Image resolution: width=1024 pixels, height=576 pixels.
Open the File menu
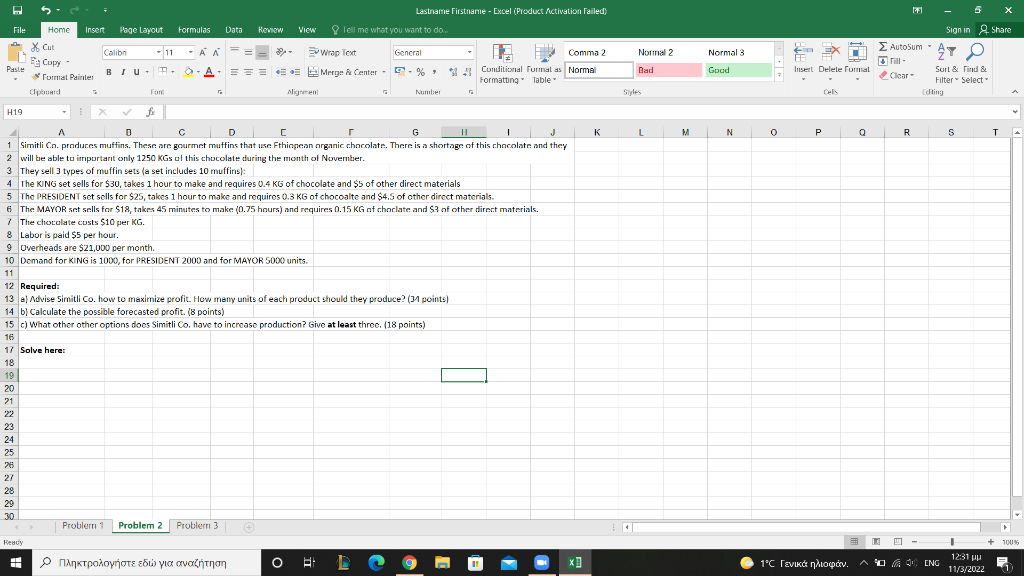point(20,30)
